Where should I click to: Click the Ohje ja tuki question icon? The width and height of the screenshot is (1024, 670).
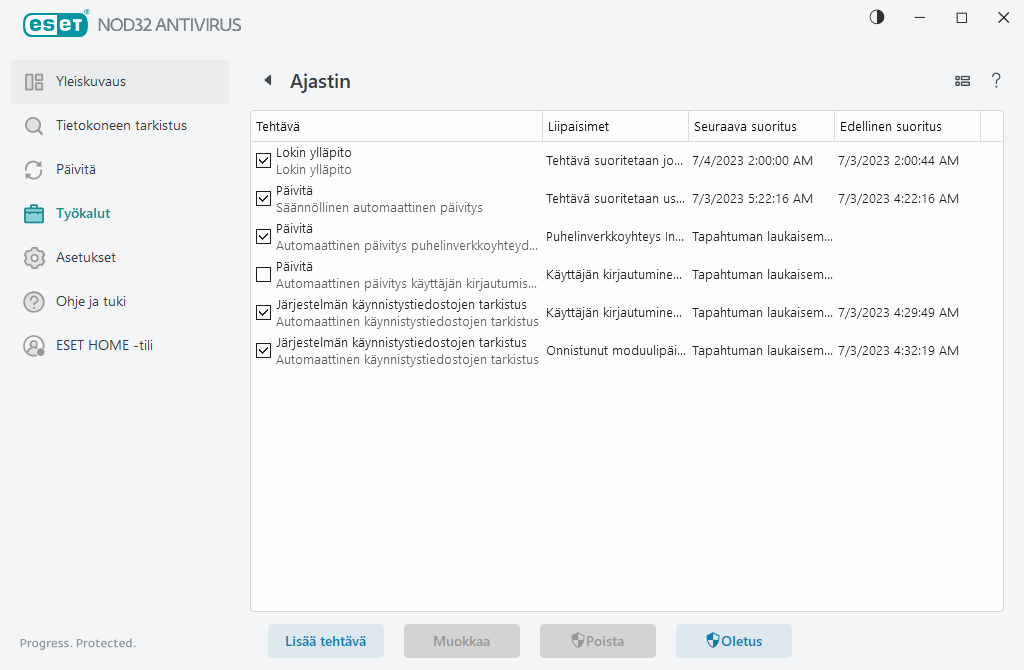point(34,302)
